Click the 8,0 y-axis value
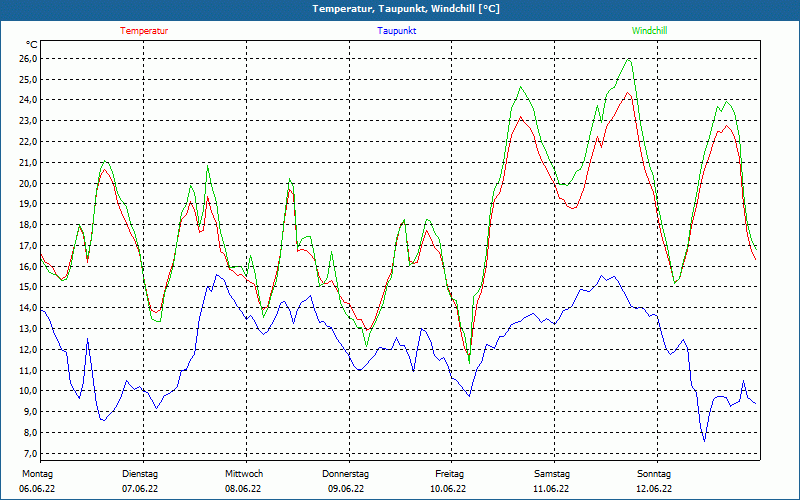 click(x=31, y=433)
